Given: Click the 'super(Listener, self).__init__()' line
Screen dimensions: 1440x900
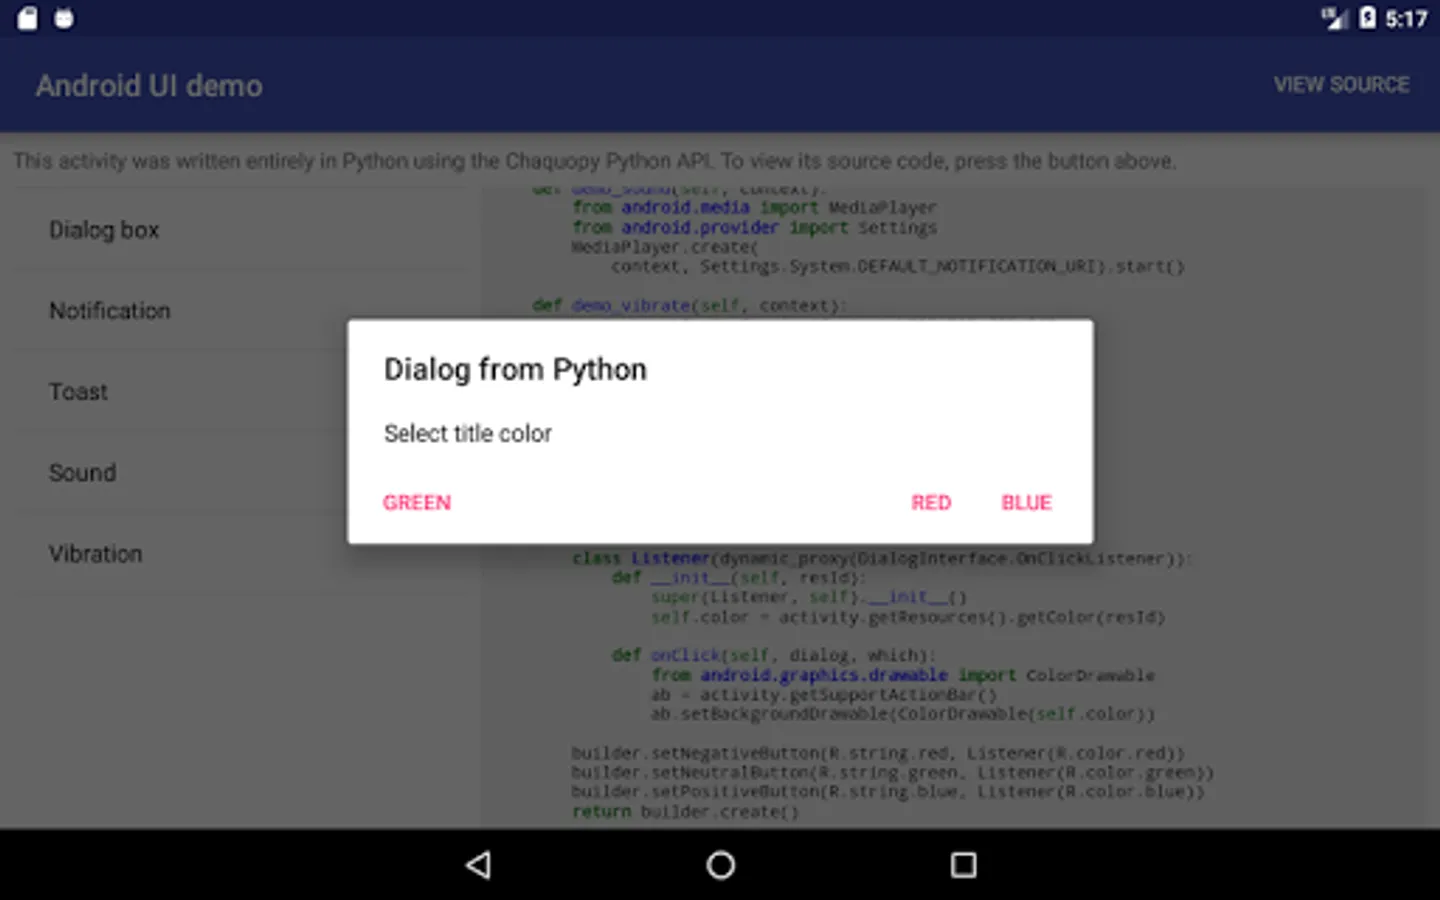Looking at the screenshot, I should (809, 597).
